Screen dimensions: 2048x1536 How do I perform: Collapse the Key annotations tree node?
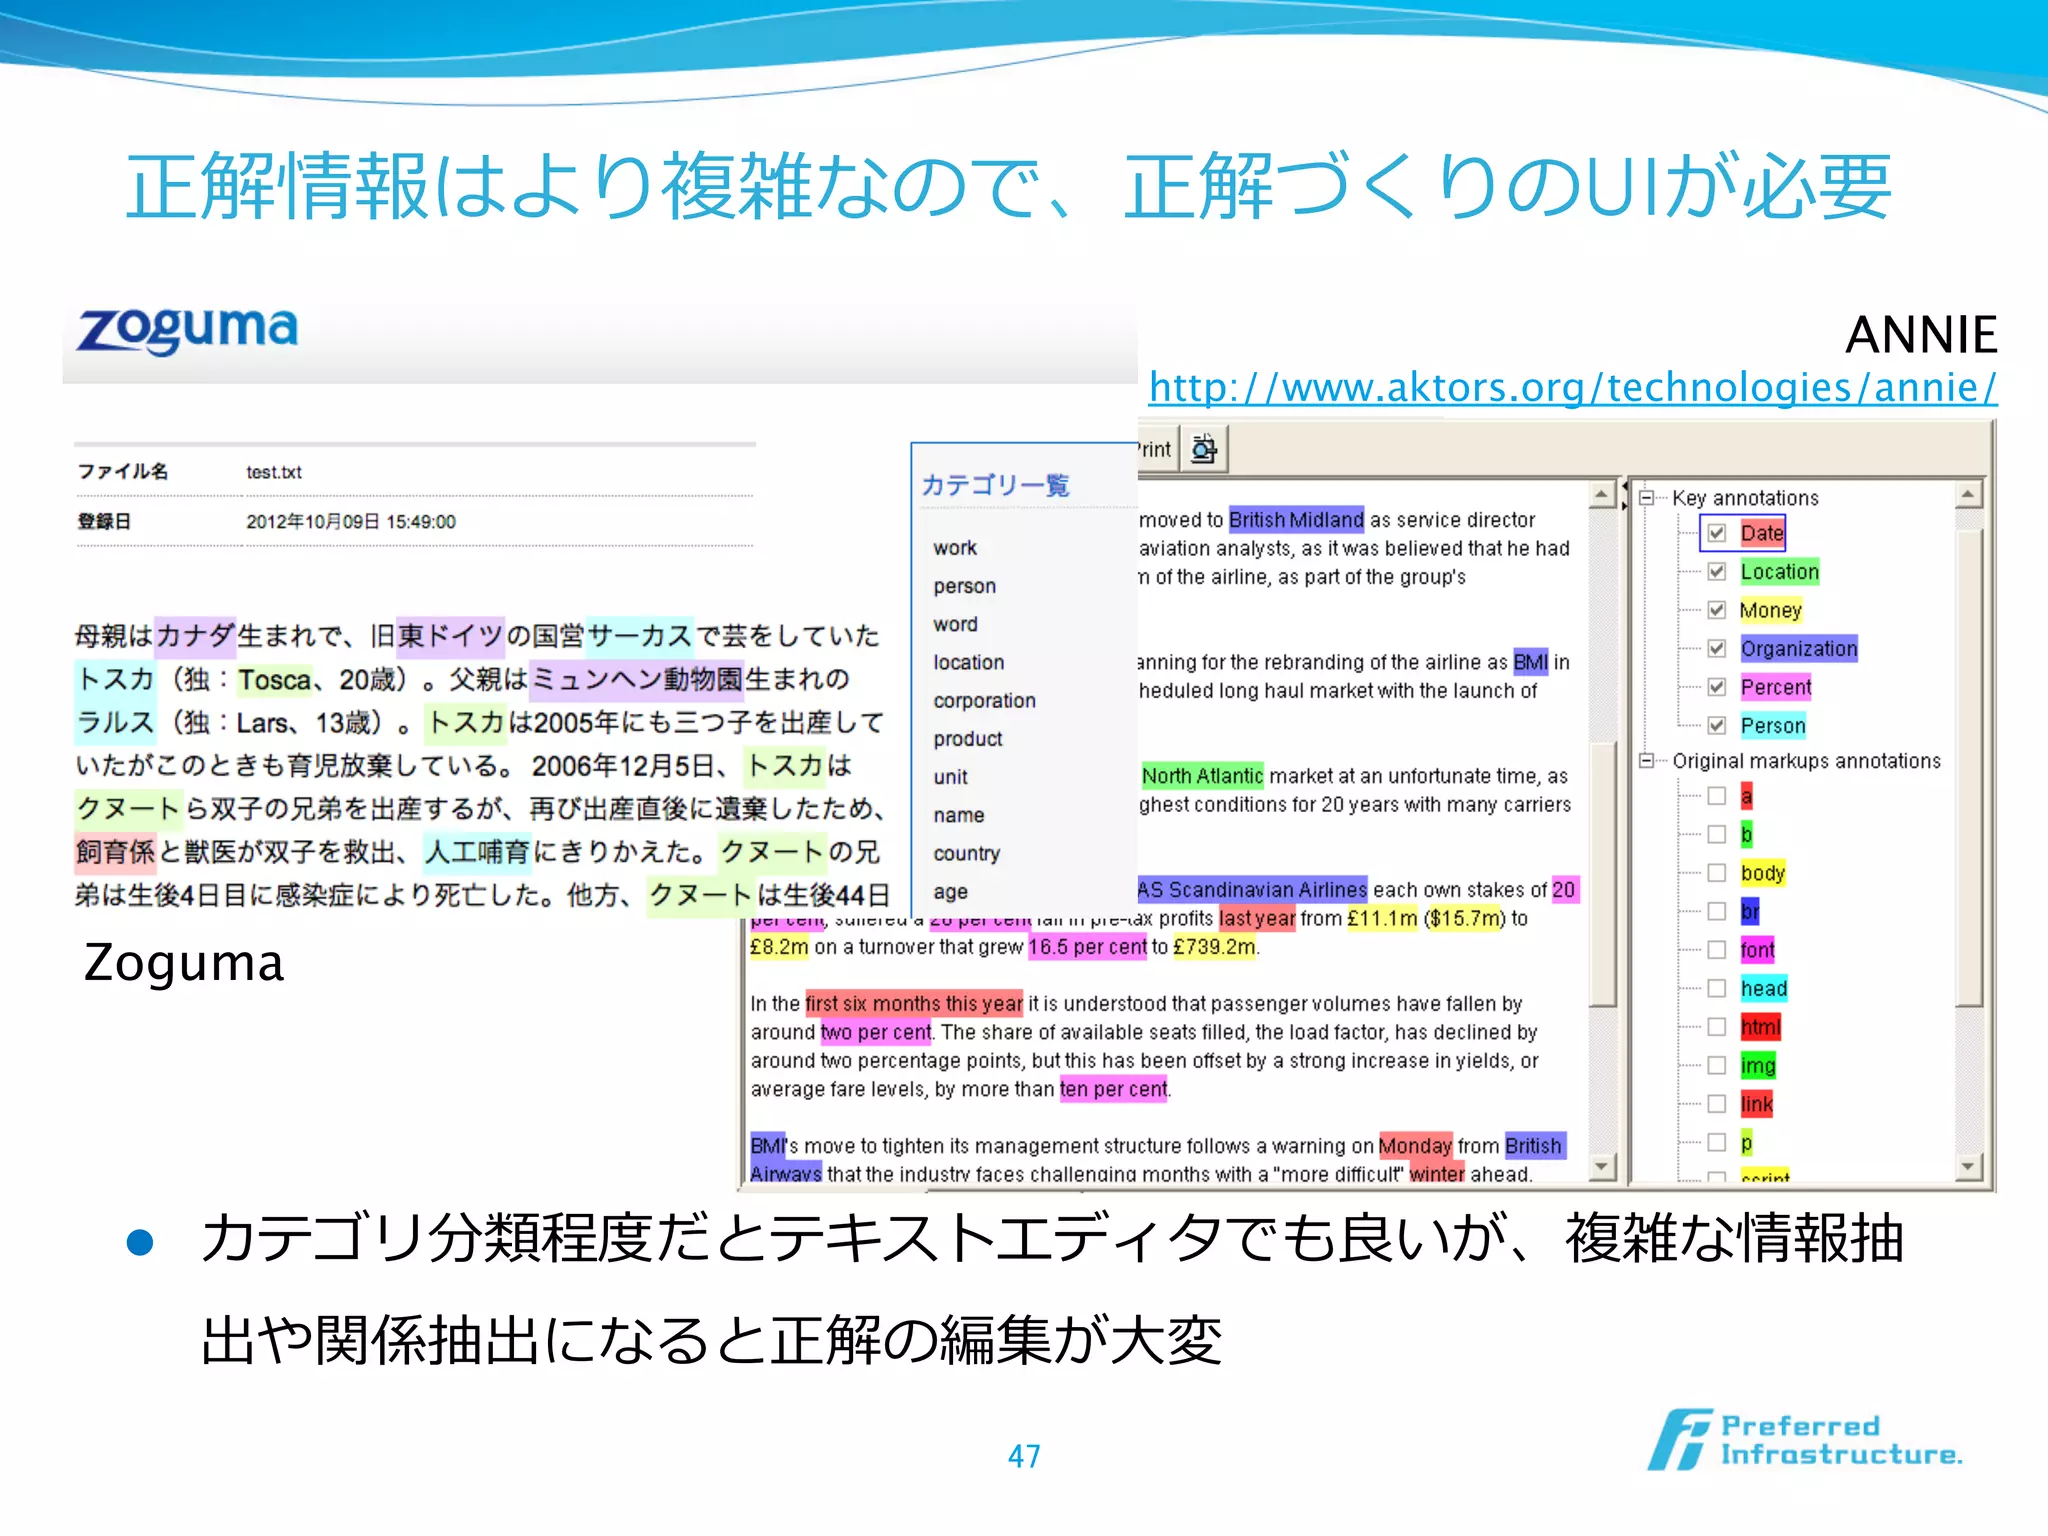(x=1647, y=497)
